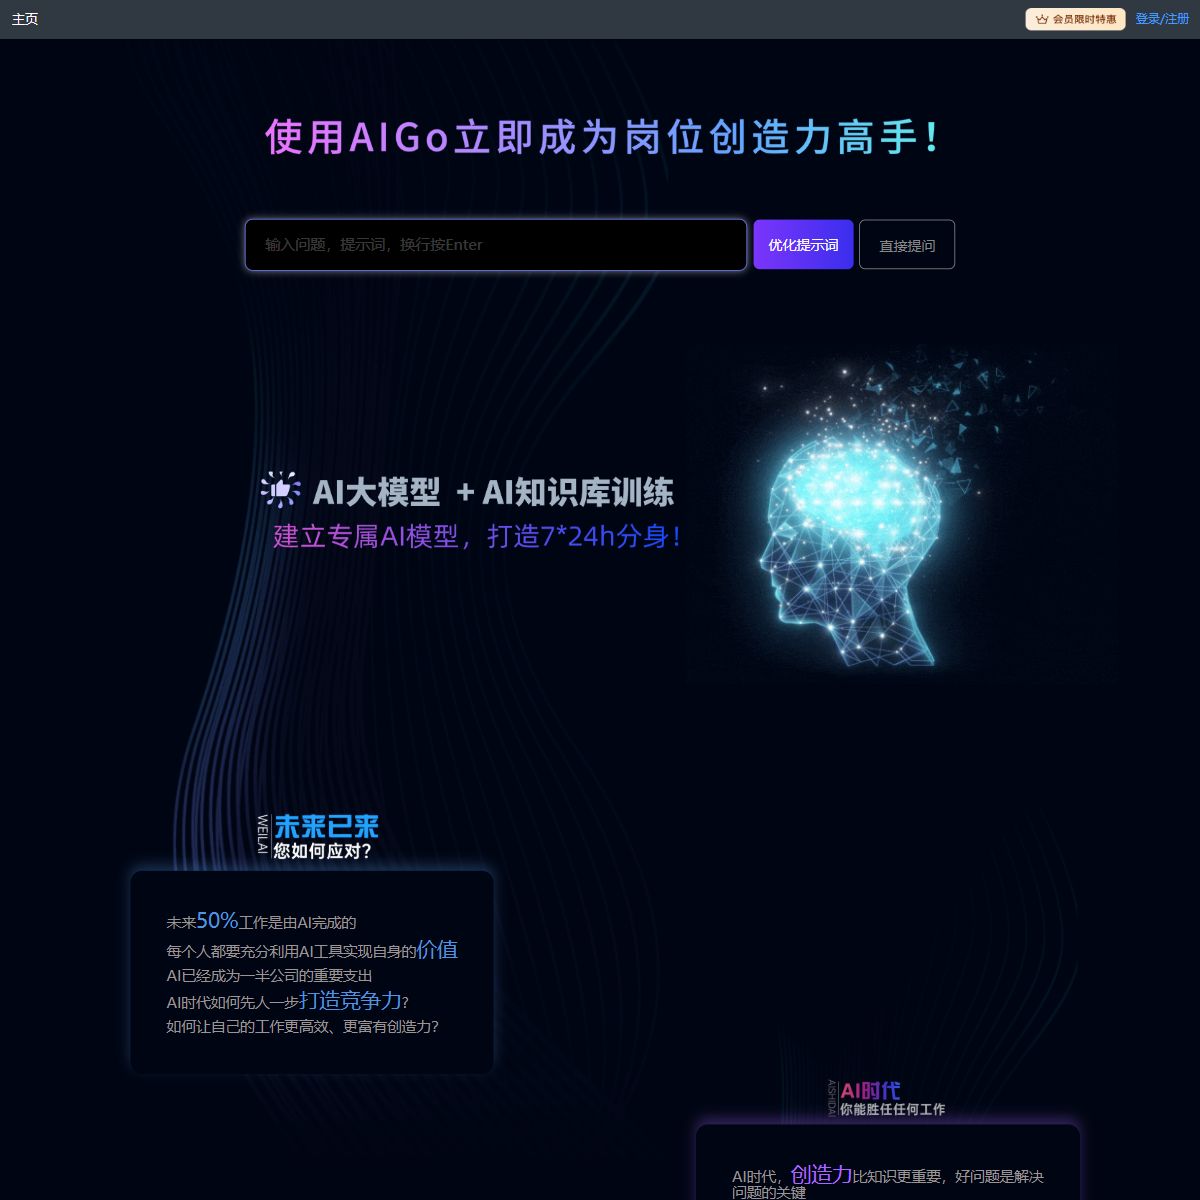Click the 未来已来 section title

[x=327, y=827]
